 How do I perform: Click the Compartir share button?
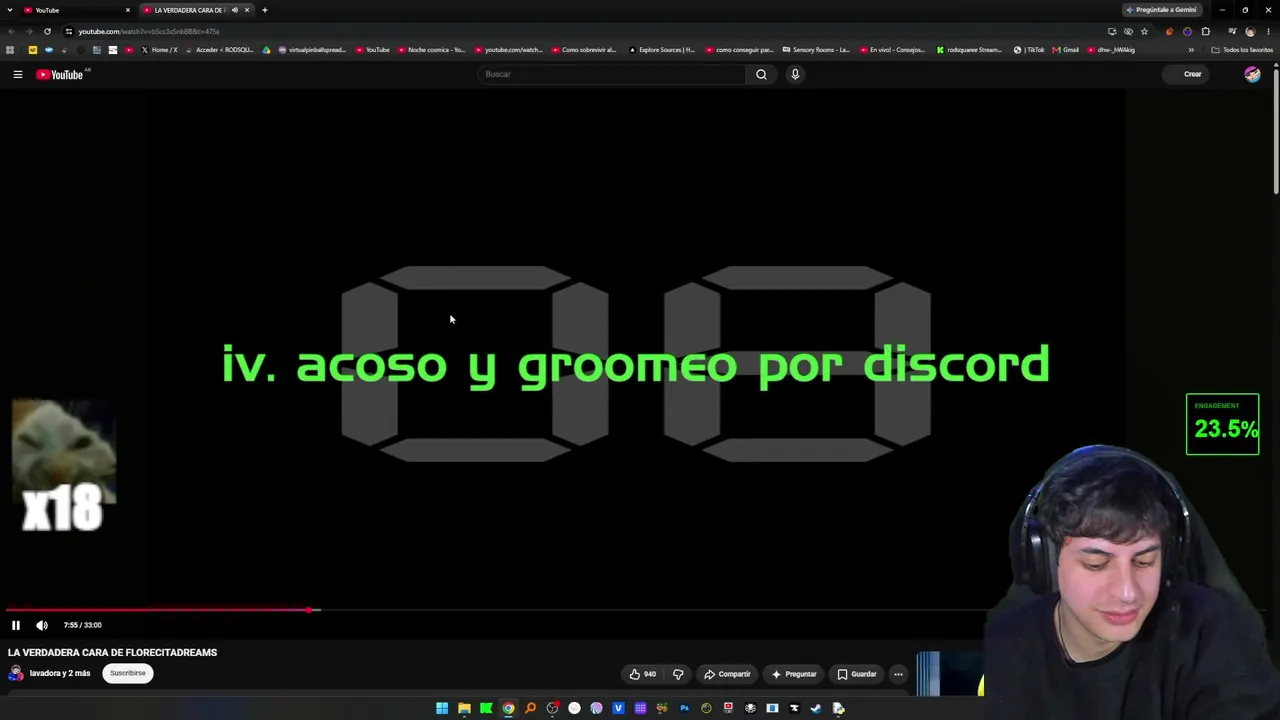pyautogui.click(x=727, y=674)
